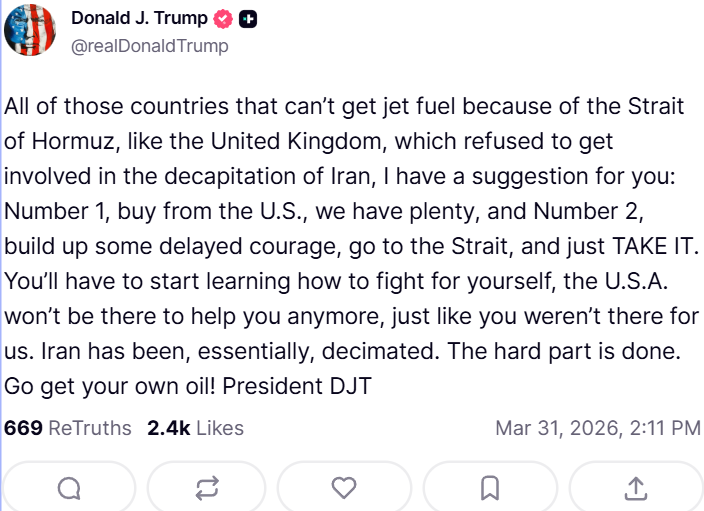
Task: Open the profile avatar picture
Action: coord(31,31)
